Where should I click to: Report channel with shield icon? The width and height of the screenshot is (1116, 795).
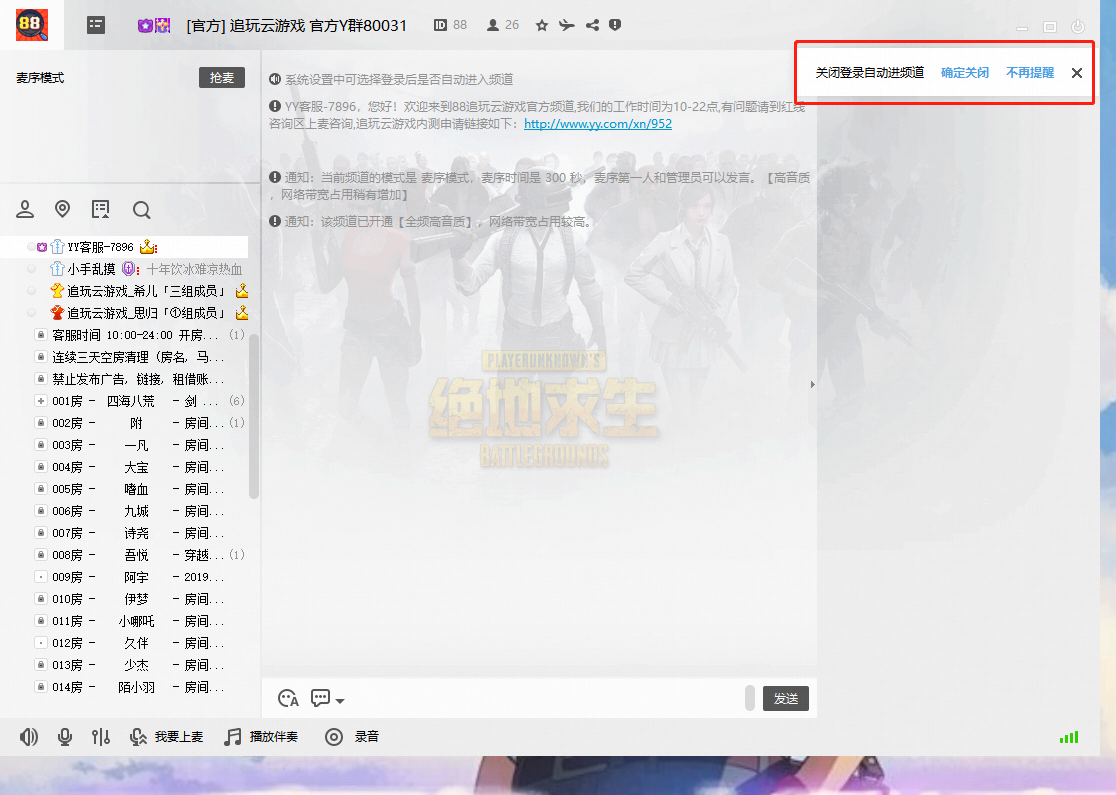point(615,25)
